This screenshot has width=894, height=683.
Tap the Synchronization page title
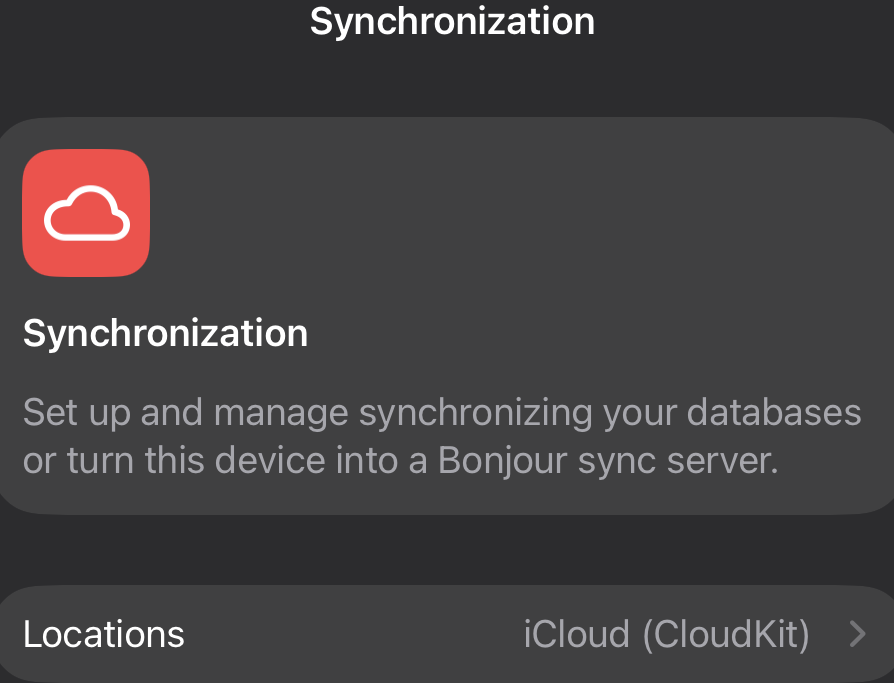pyautogui.click(x=452, y=21)
